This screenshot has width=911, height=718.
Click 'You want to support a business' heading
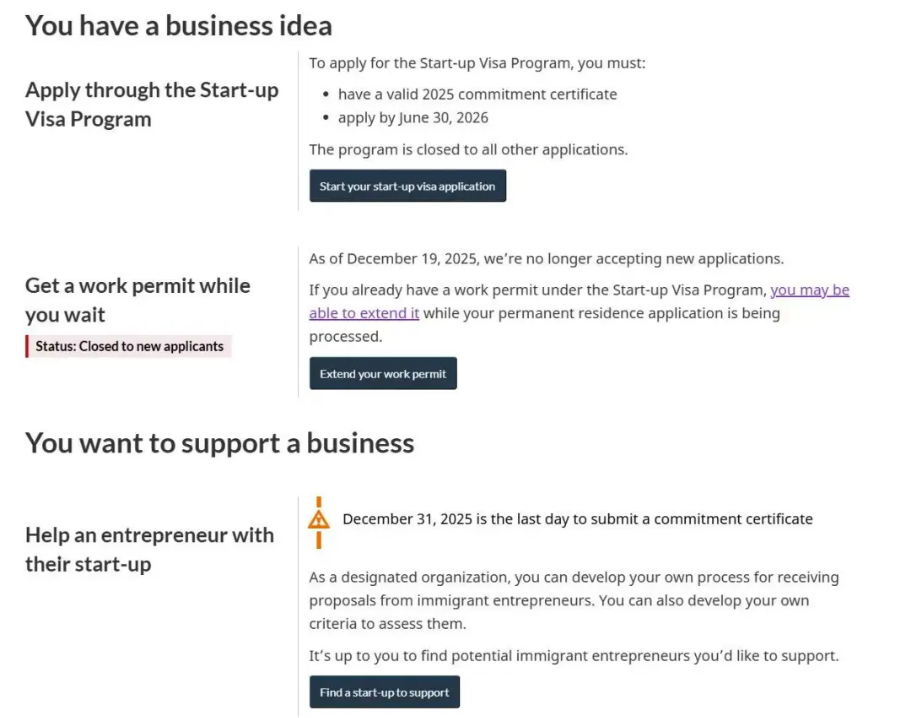219,442
